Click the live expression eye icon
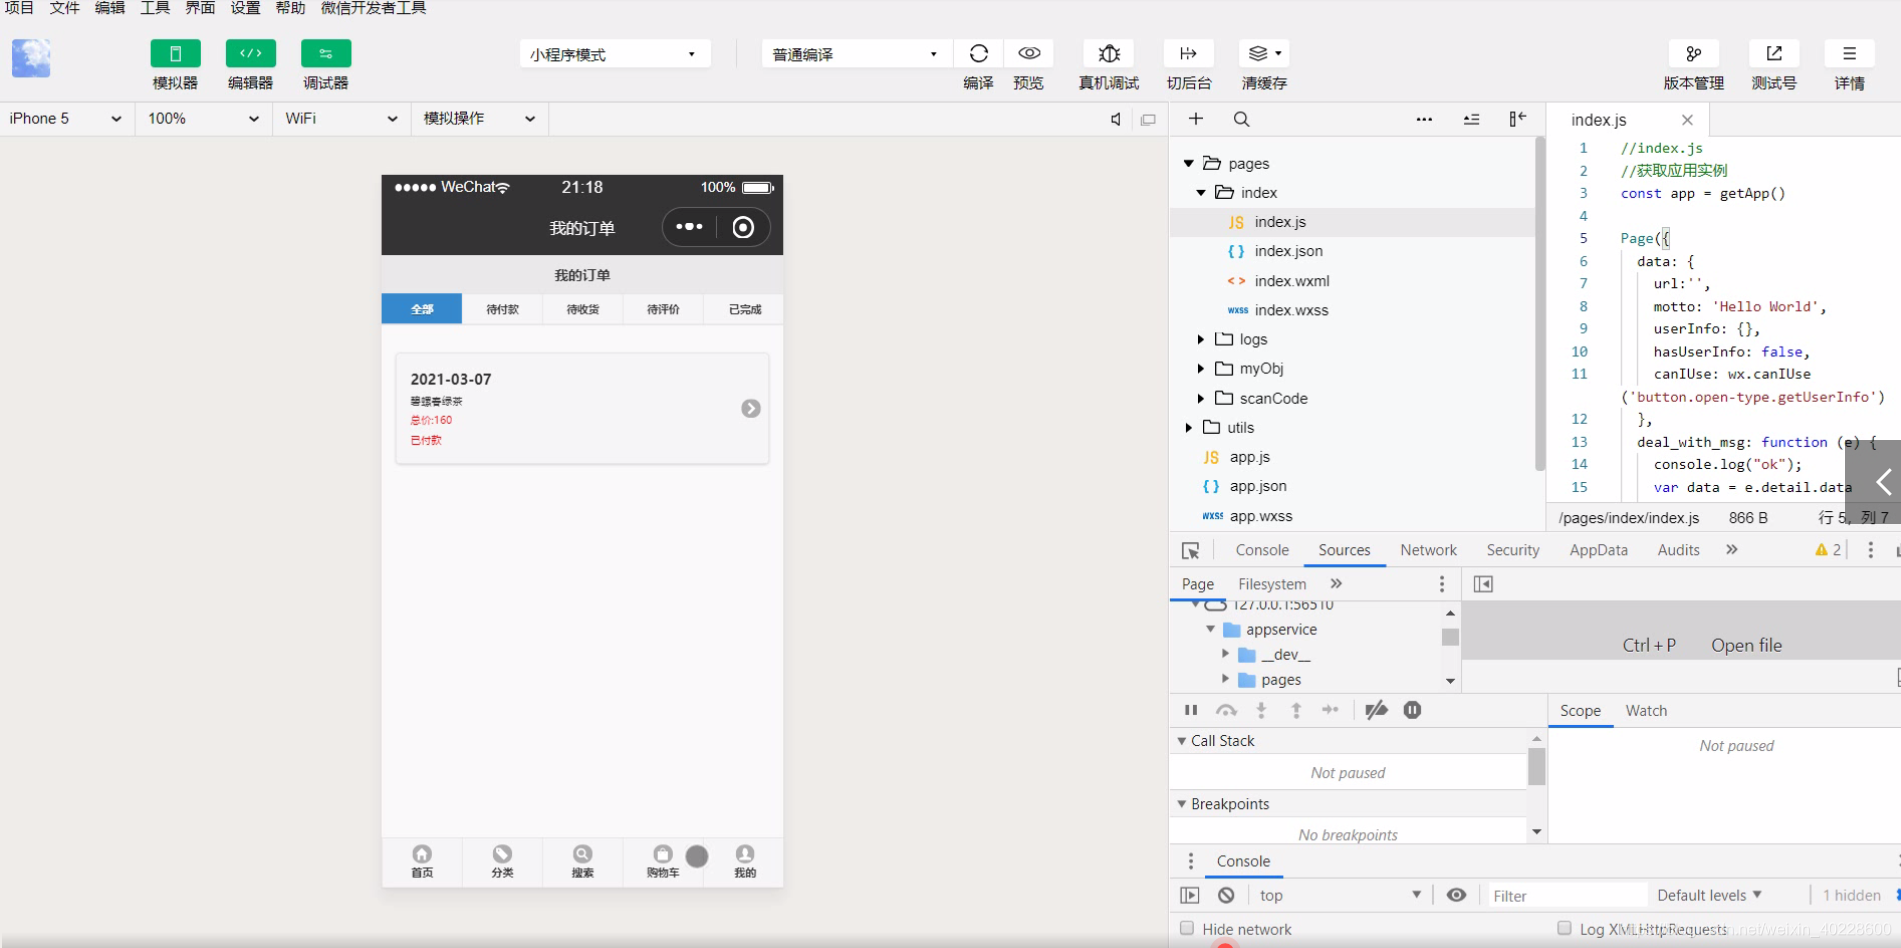1901x948 pixels. [1456, 895]
